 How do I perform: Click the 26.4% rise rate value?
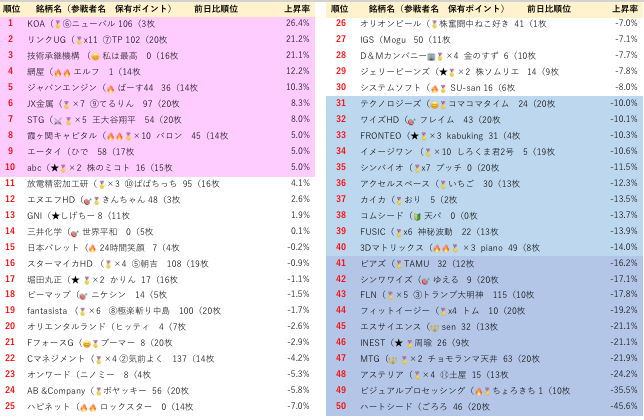(x=297, y=23)
